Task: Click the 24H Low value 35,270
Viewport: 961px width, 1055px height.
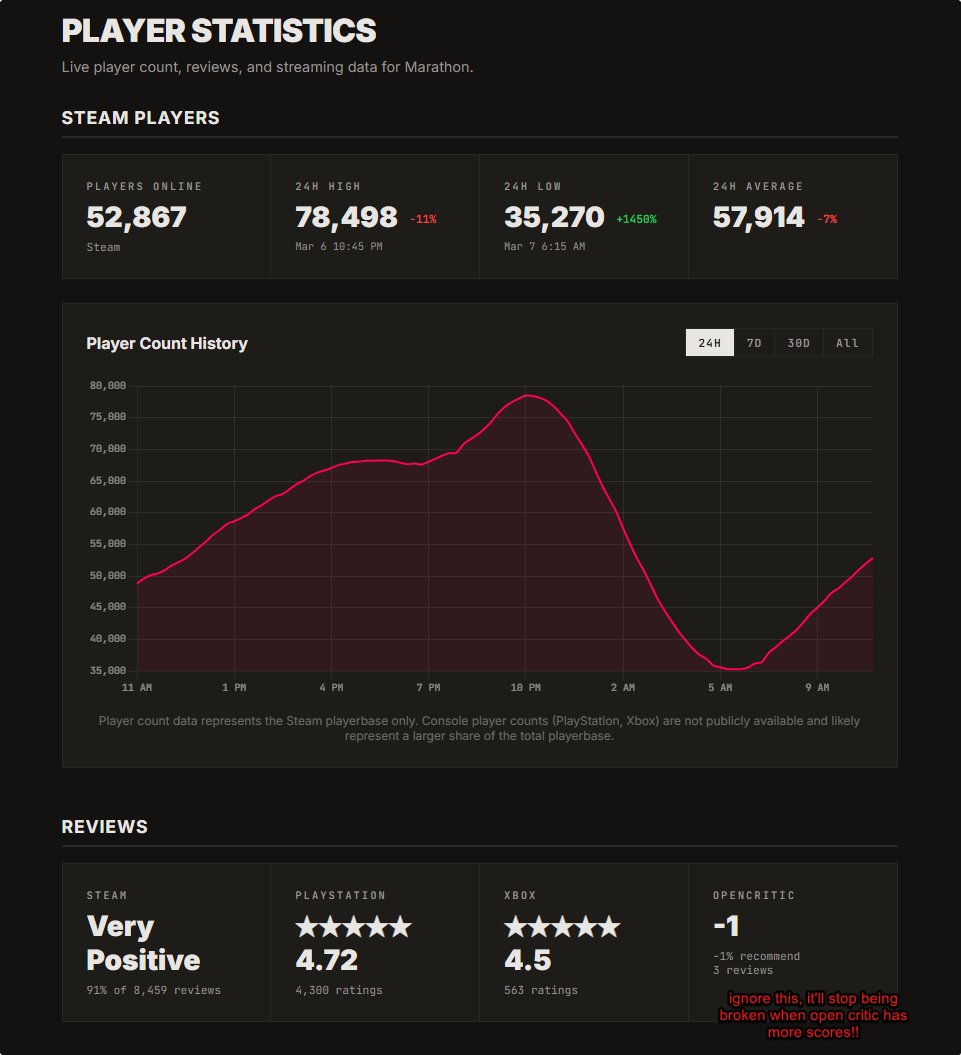Action: click(x=555, y=217)
